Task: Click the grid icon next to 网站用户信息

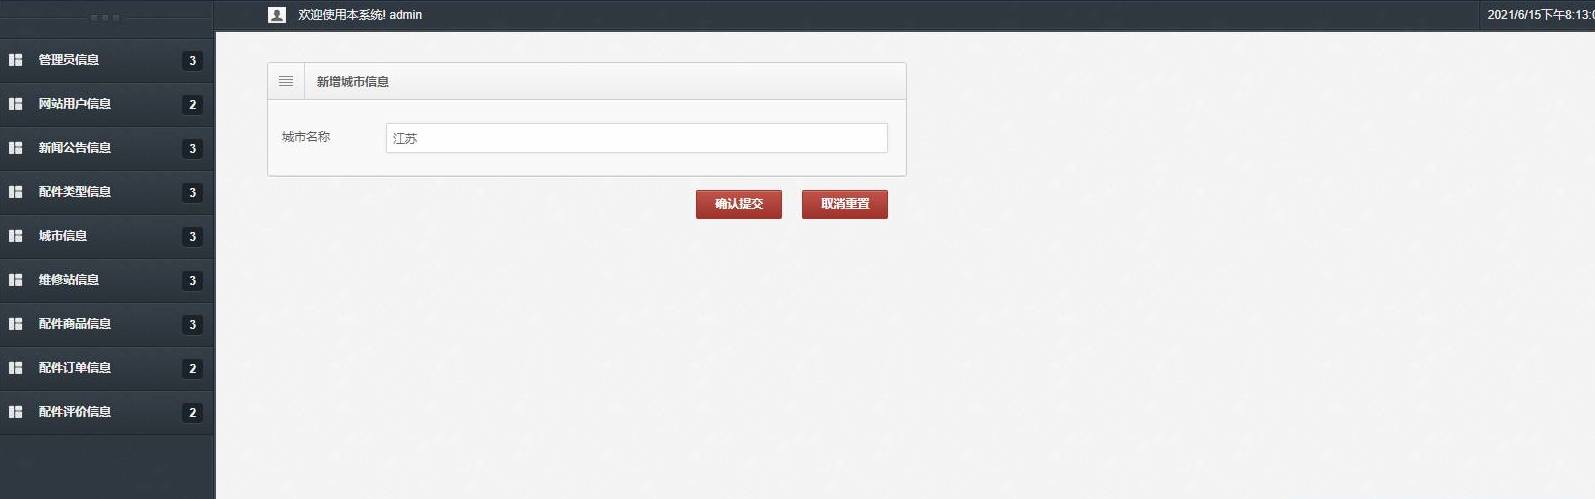Action: [x=16, y=104]
